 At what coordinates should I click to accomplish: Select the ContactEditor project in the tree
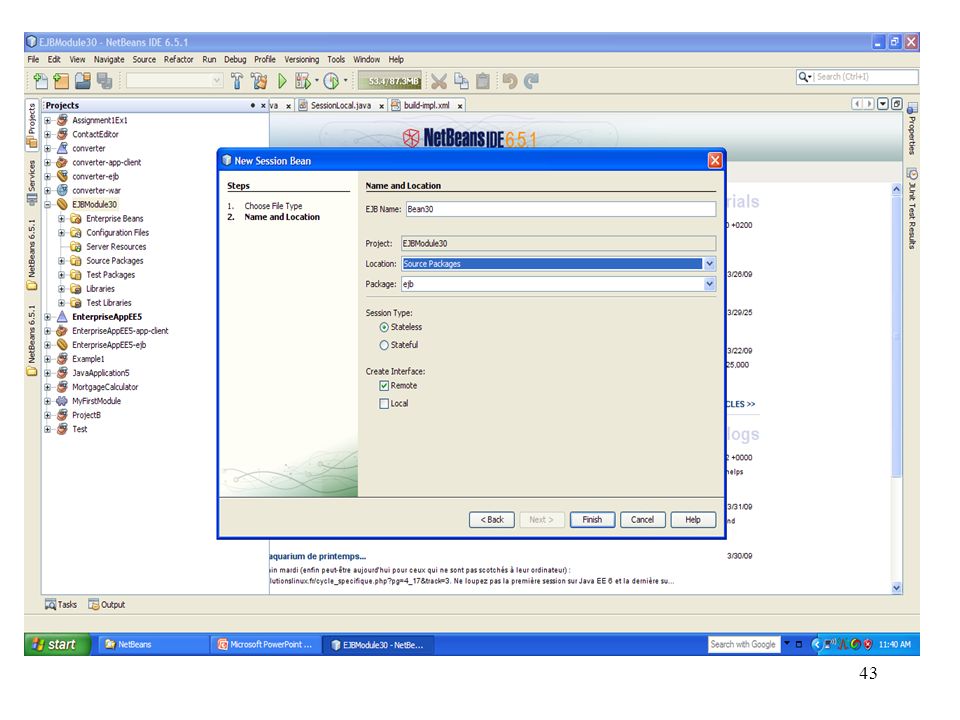pos(96,134)
